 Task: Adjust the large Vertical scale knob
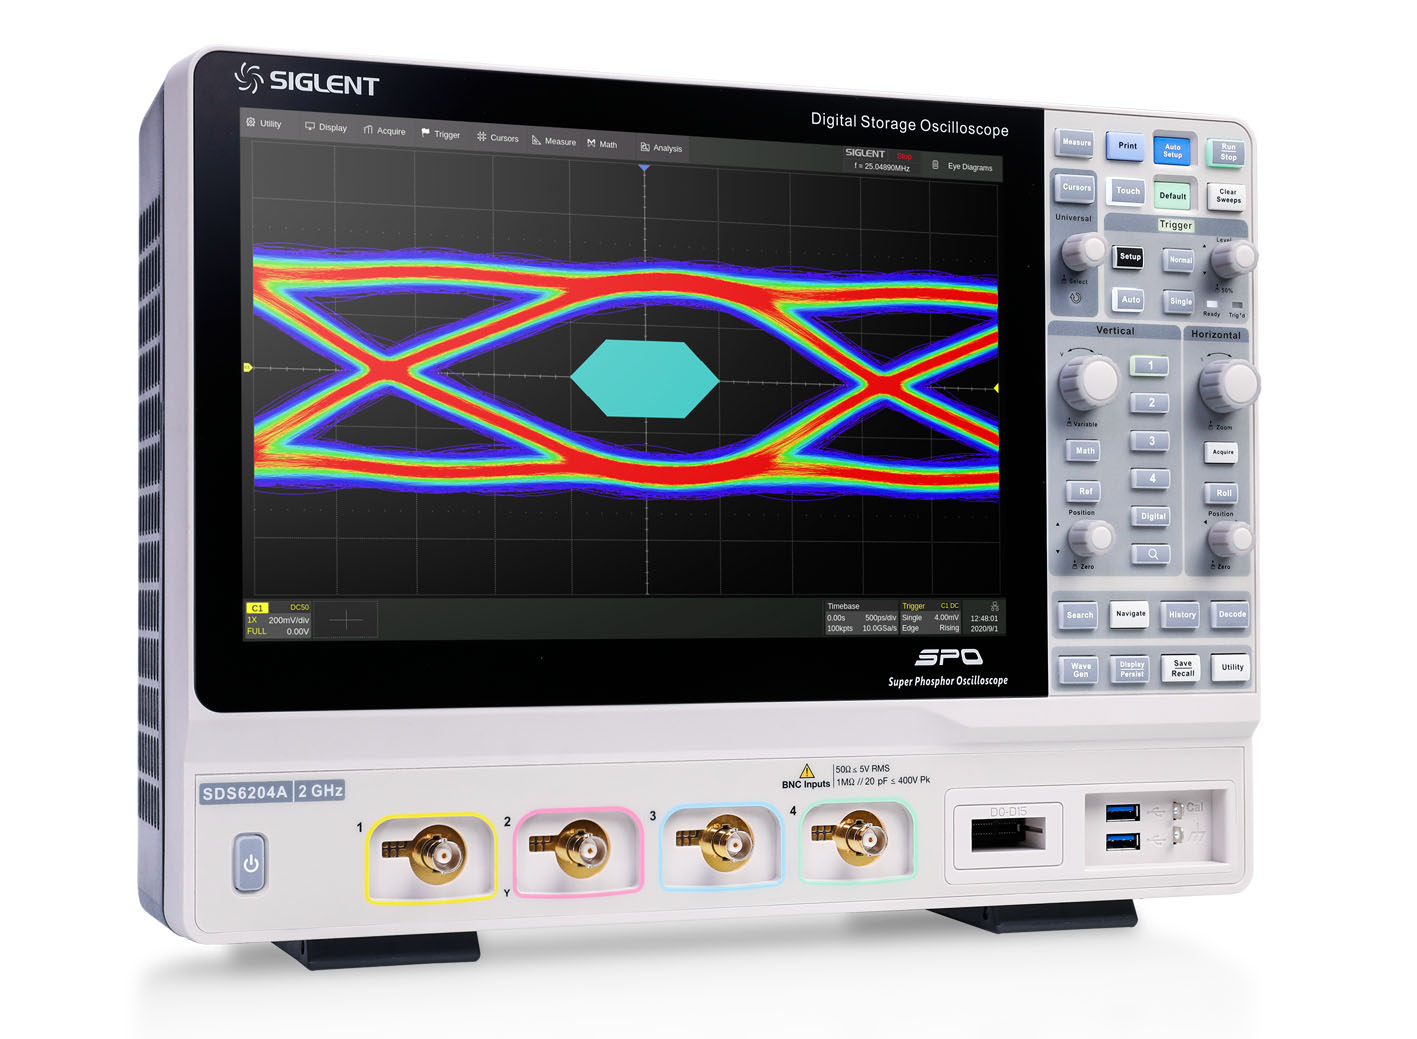coord(1090,381)
